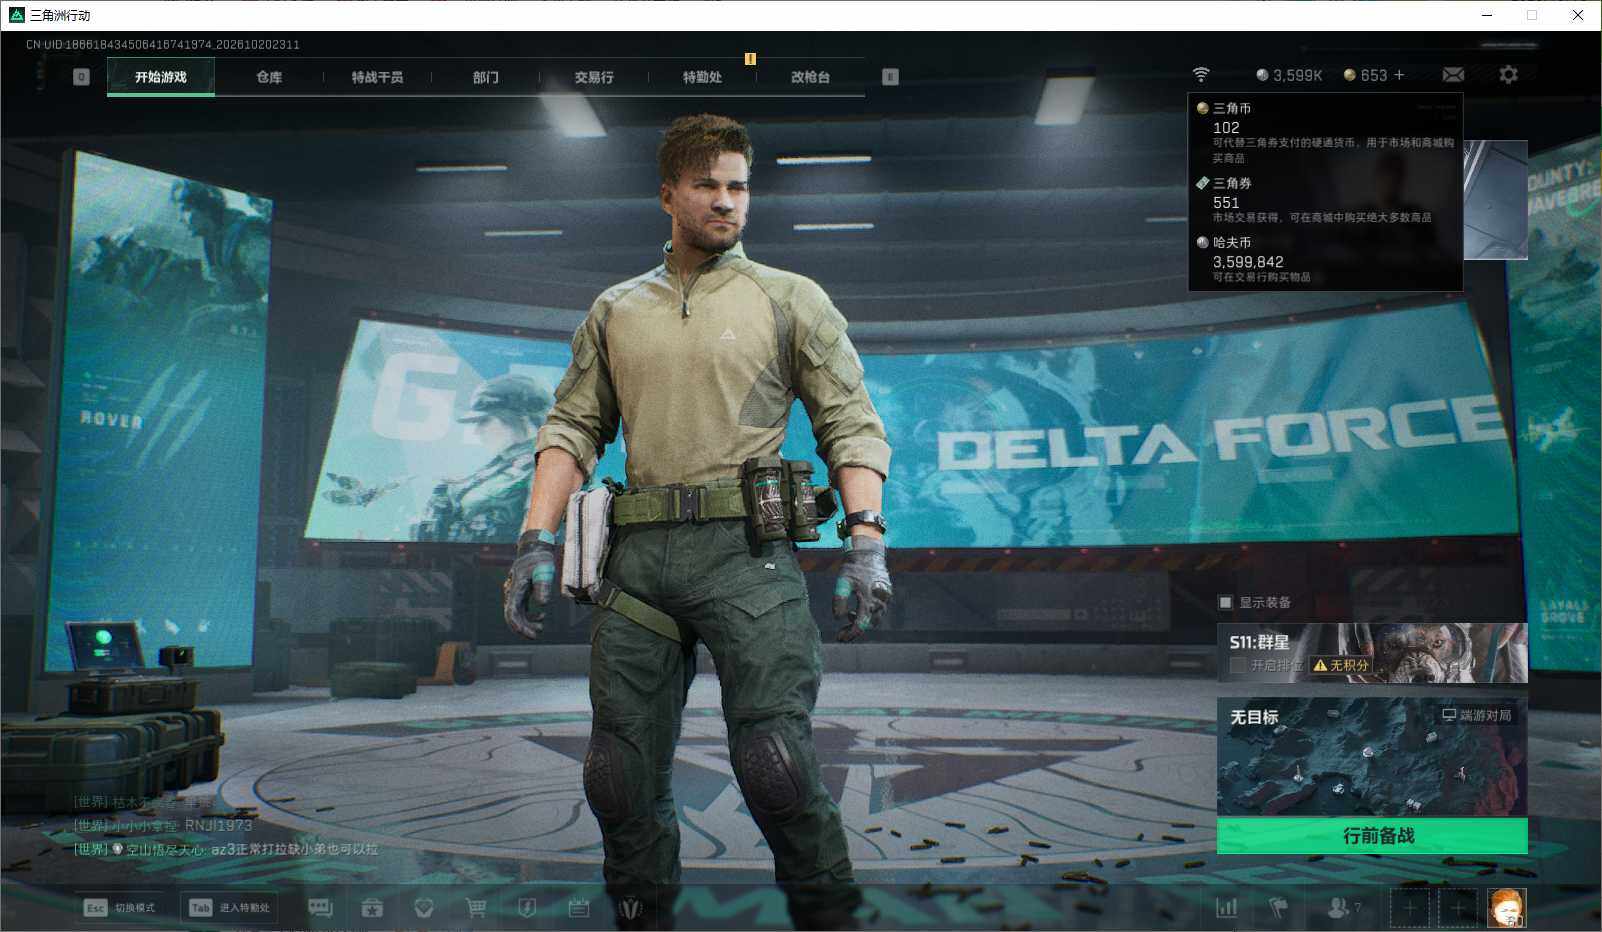Click the Esc 切换模式 button
Viewport: 1602px width, 932px height.
coord(120,907)
